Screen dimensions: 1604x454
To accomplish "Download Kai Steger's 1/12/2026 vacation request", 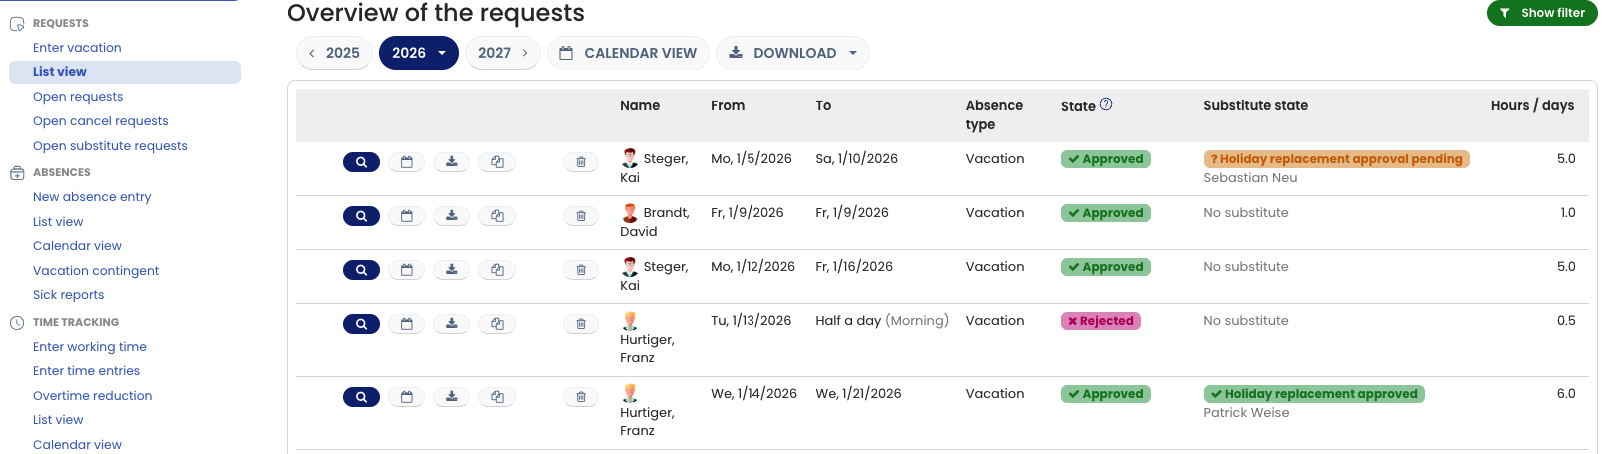I will [x=452, y=270].
